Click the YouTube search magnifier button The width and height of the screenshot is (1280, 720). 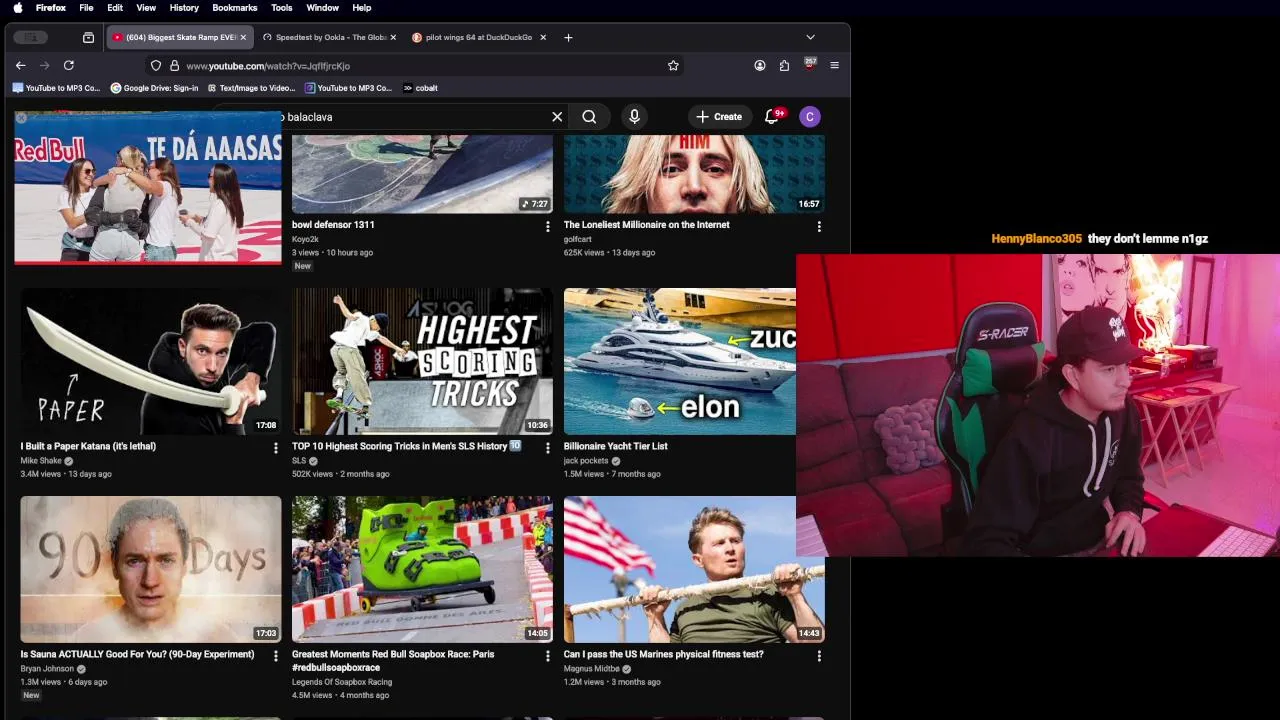(589, 117)
